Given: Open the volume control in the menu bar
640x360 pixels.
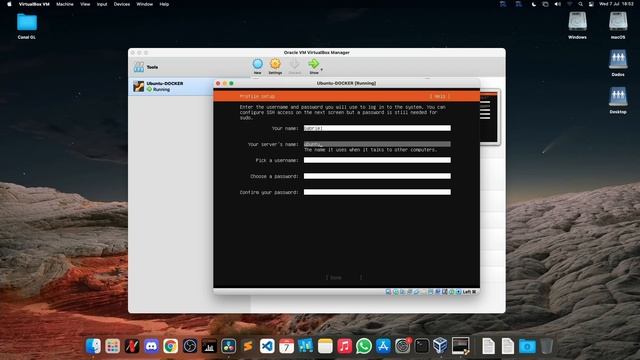Looking at the screenshot, I should 558,4.
